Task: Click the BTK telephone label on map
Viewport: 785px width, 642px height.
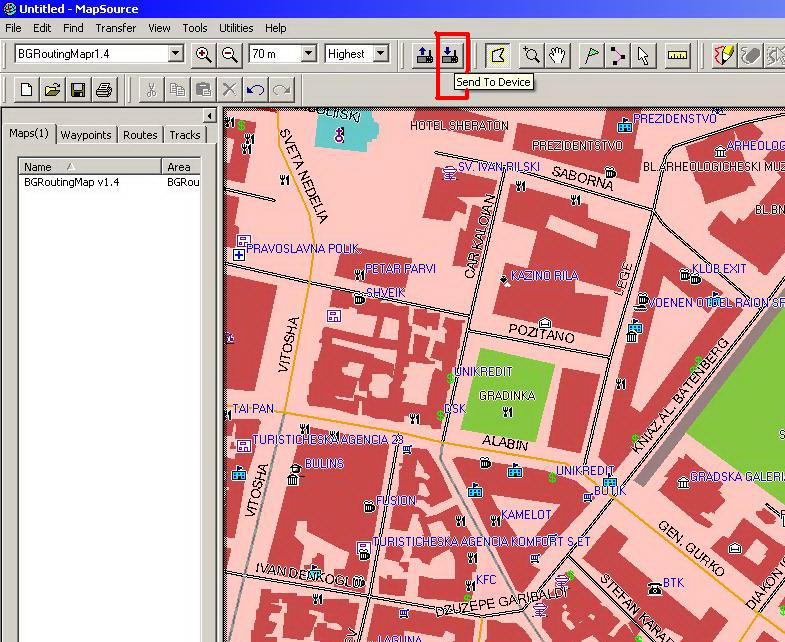Action: pos(673,582)
